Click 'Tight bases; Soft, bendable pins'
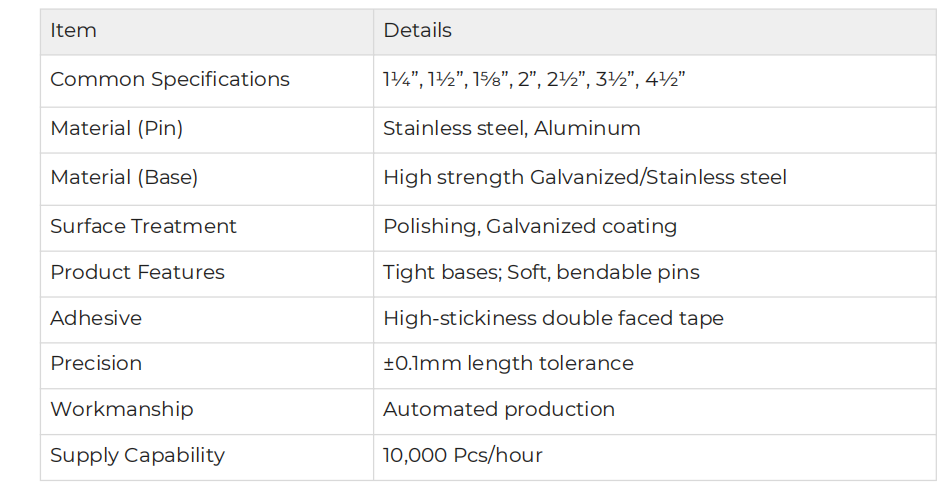This screenshot has width=938, height=494. (x=541, y=273)
